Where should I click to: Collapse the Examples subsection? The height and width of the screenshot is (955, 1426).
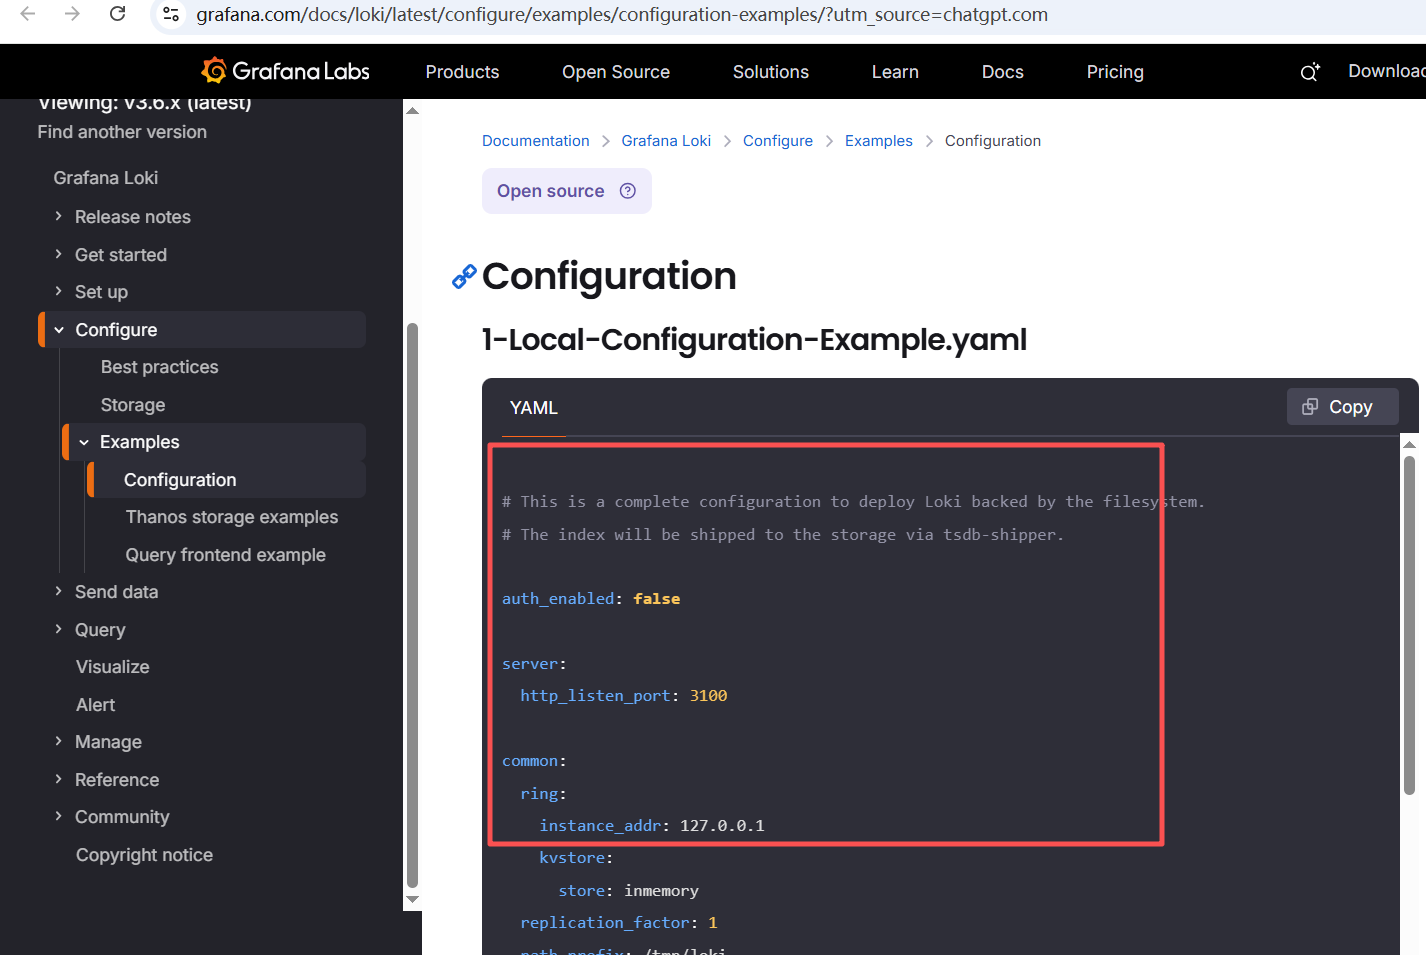[84, 442]
